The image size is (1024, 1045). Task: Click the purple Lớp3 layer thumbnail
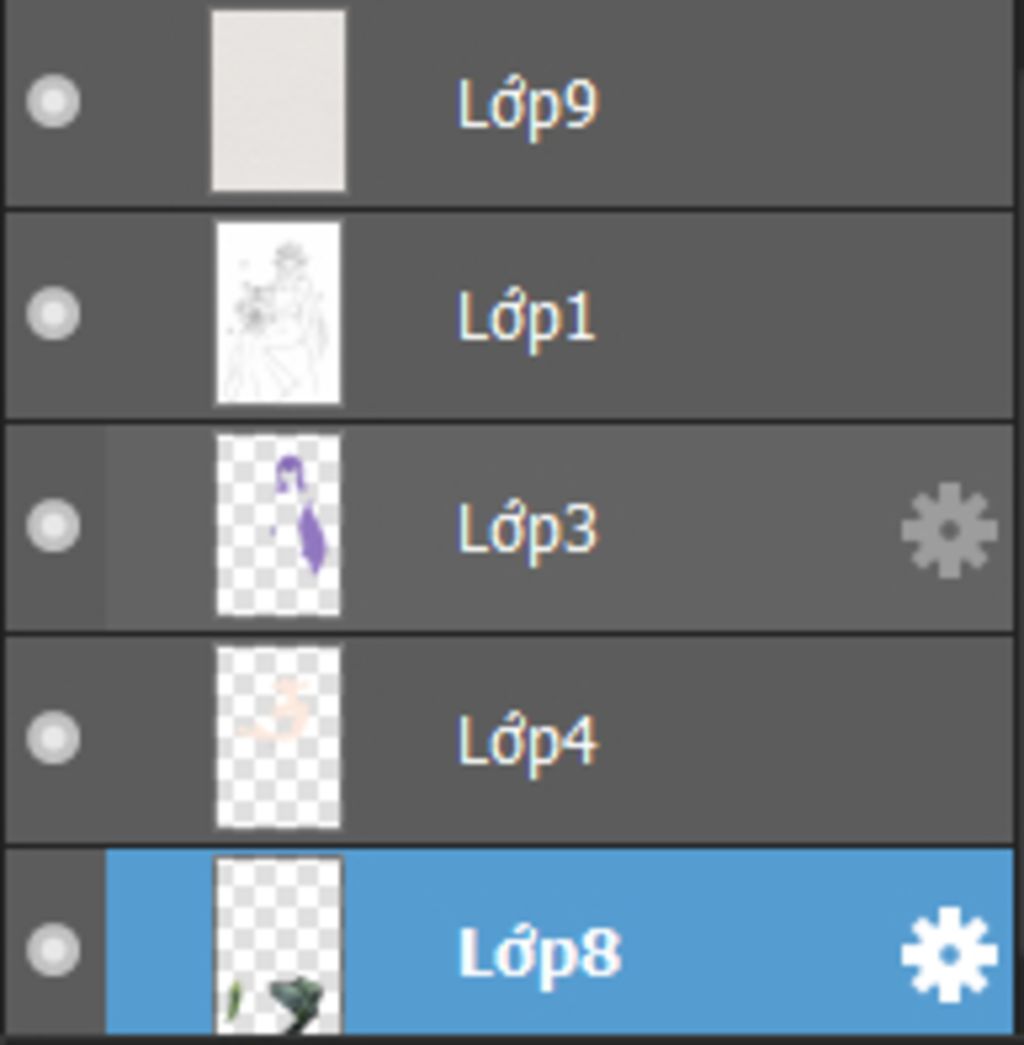(278, 525)
